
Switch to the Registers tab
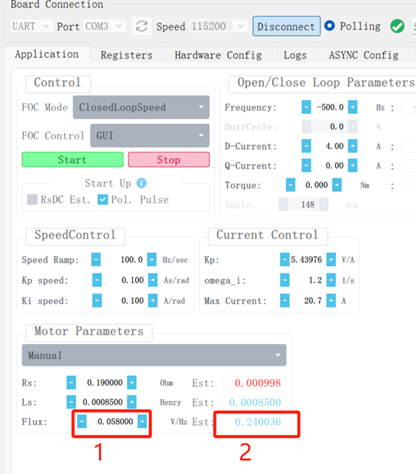pyautogui.click(x=127, y=55)
